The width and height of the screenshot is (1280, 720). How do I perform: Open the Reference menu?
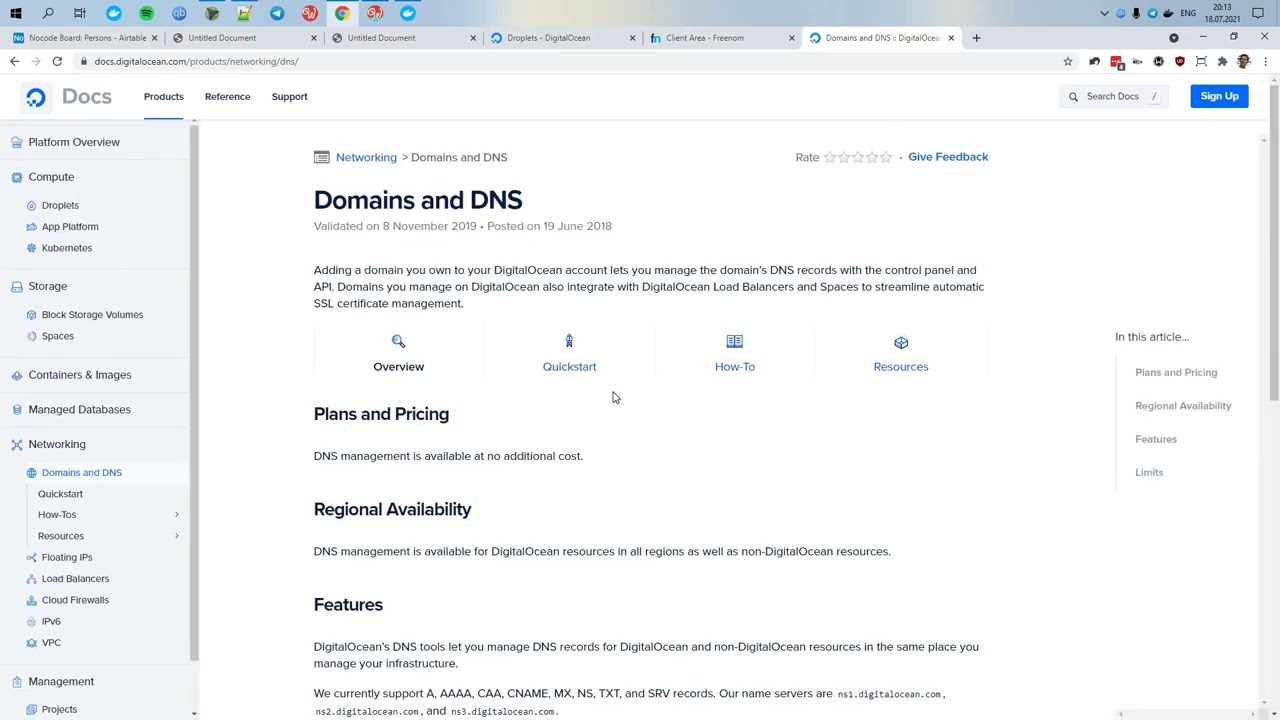click(227, 97)
